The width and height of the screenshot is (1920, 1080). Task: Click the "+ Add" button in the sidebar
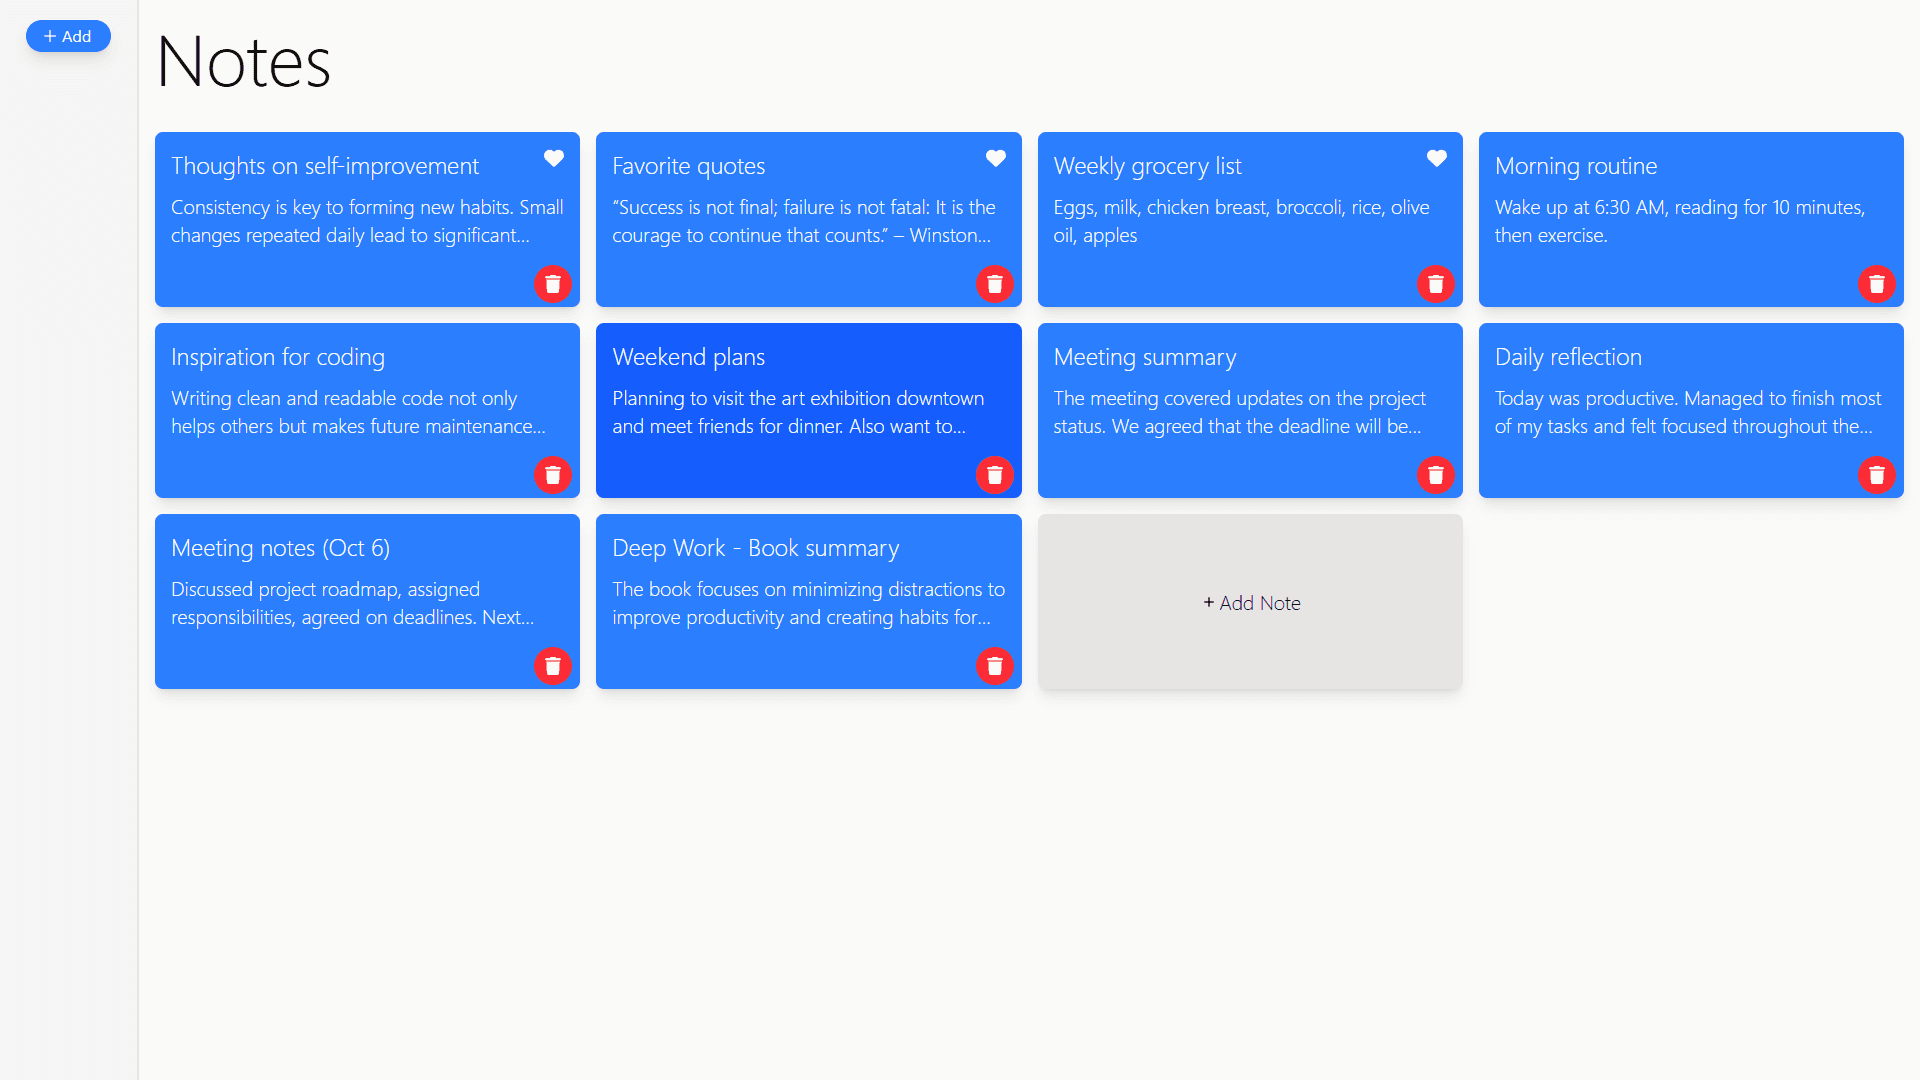(68, 36)
